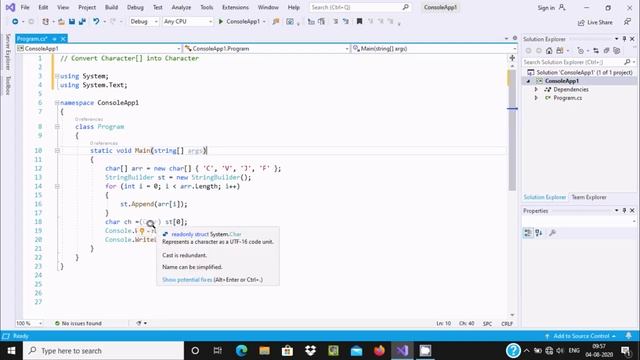Click Show All Files icon
The width and height of the screenshot is (640, 360).
617,51
